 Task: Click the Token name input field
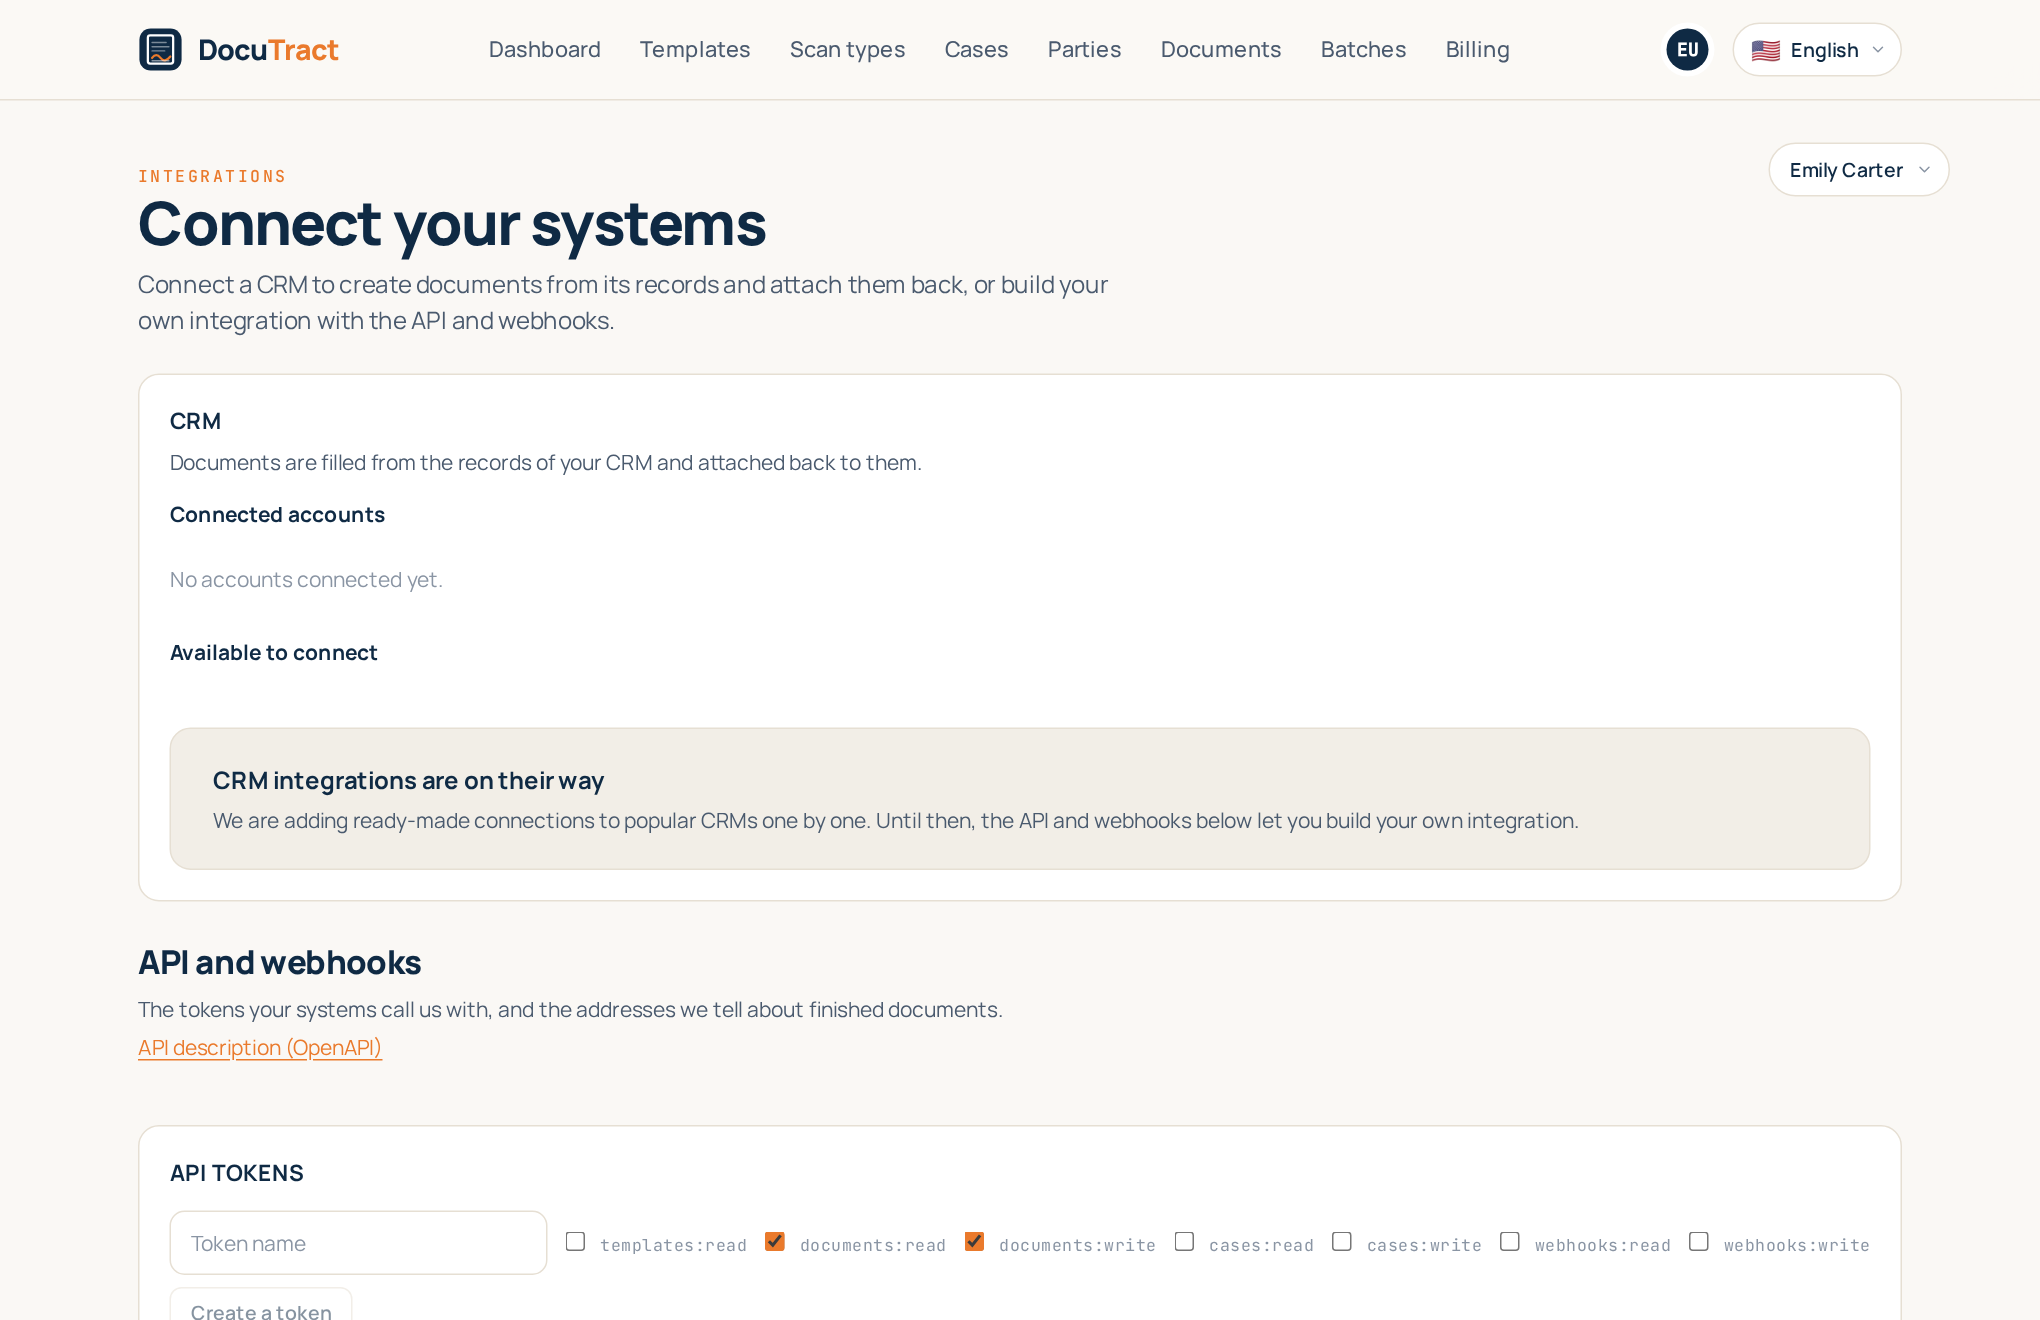[358, 1243]
